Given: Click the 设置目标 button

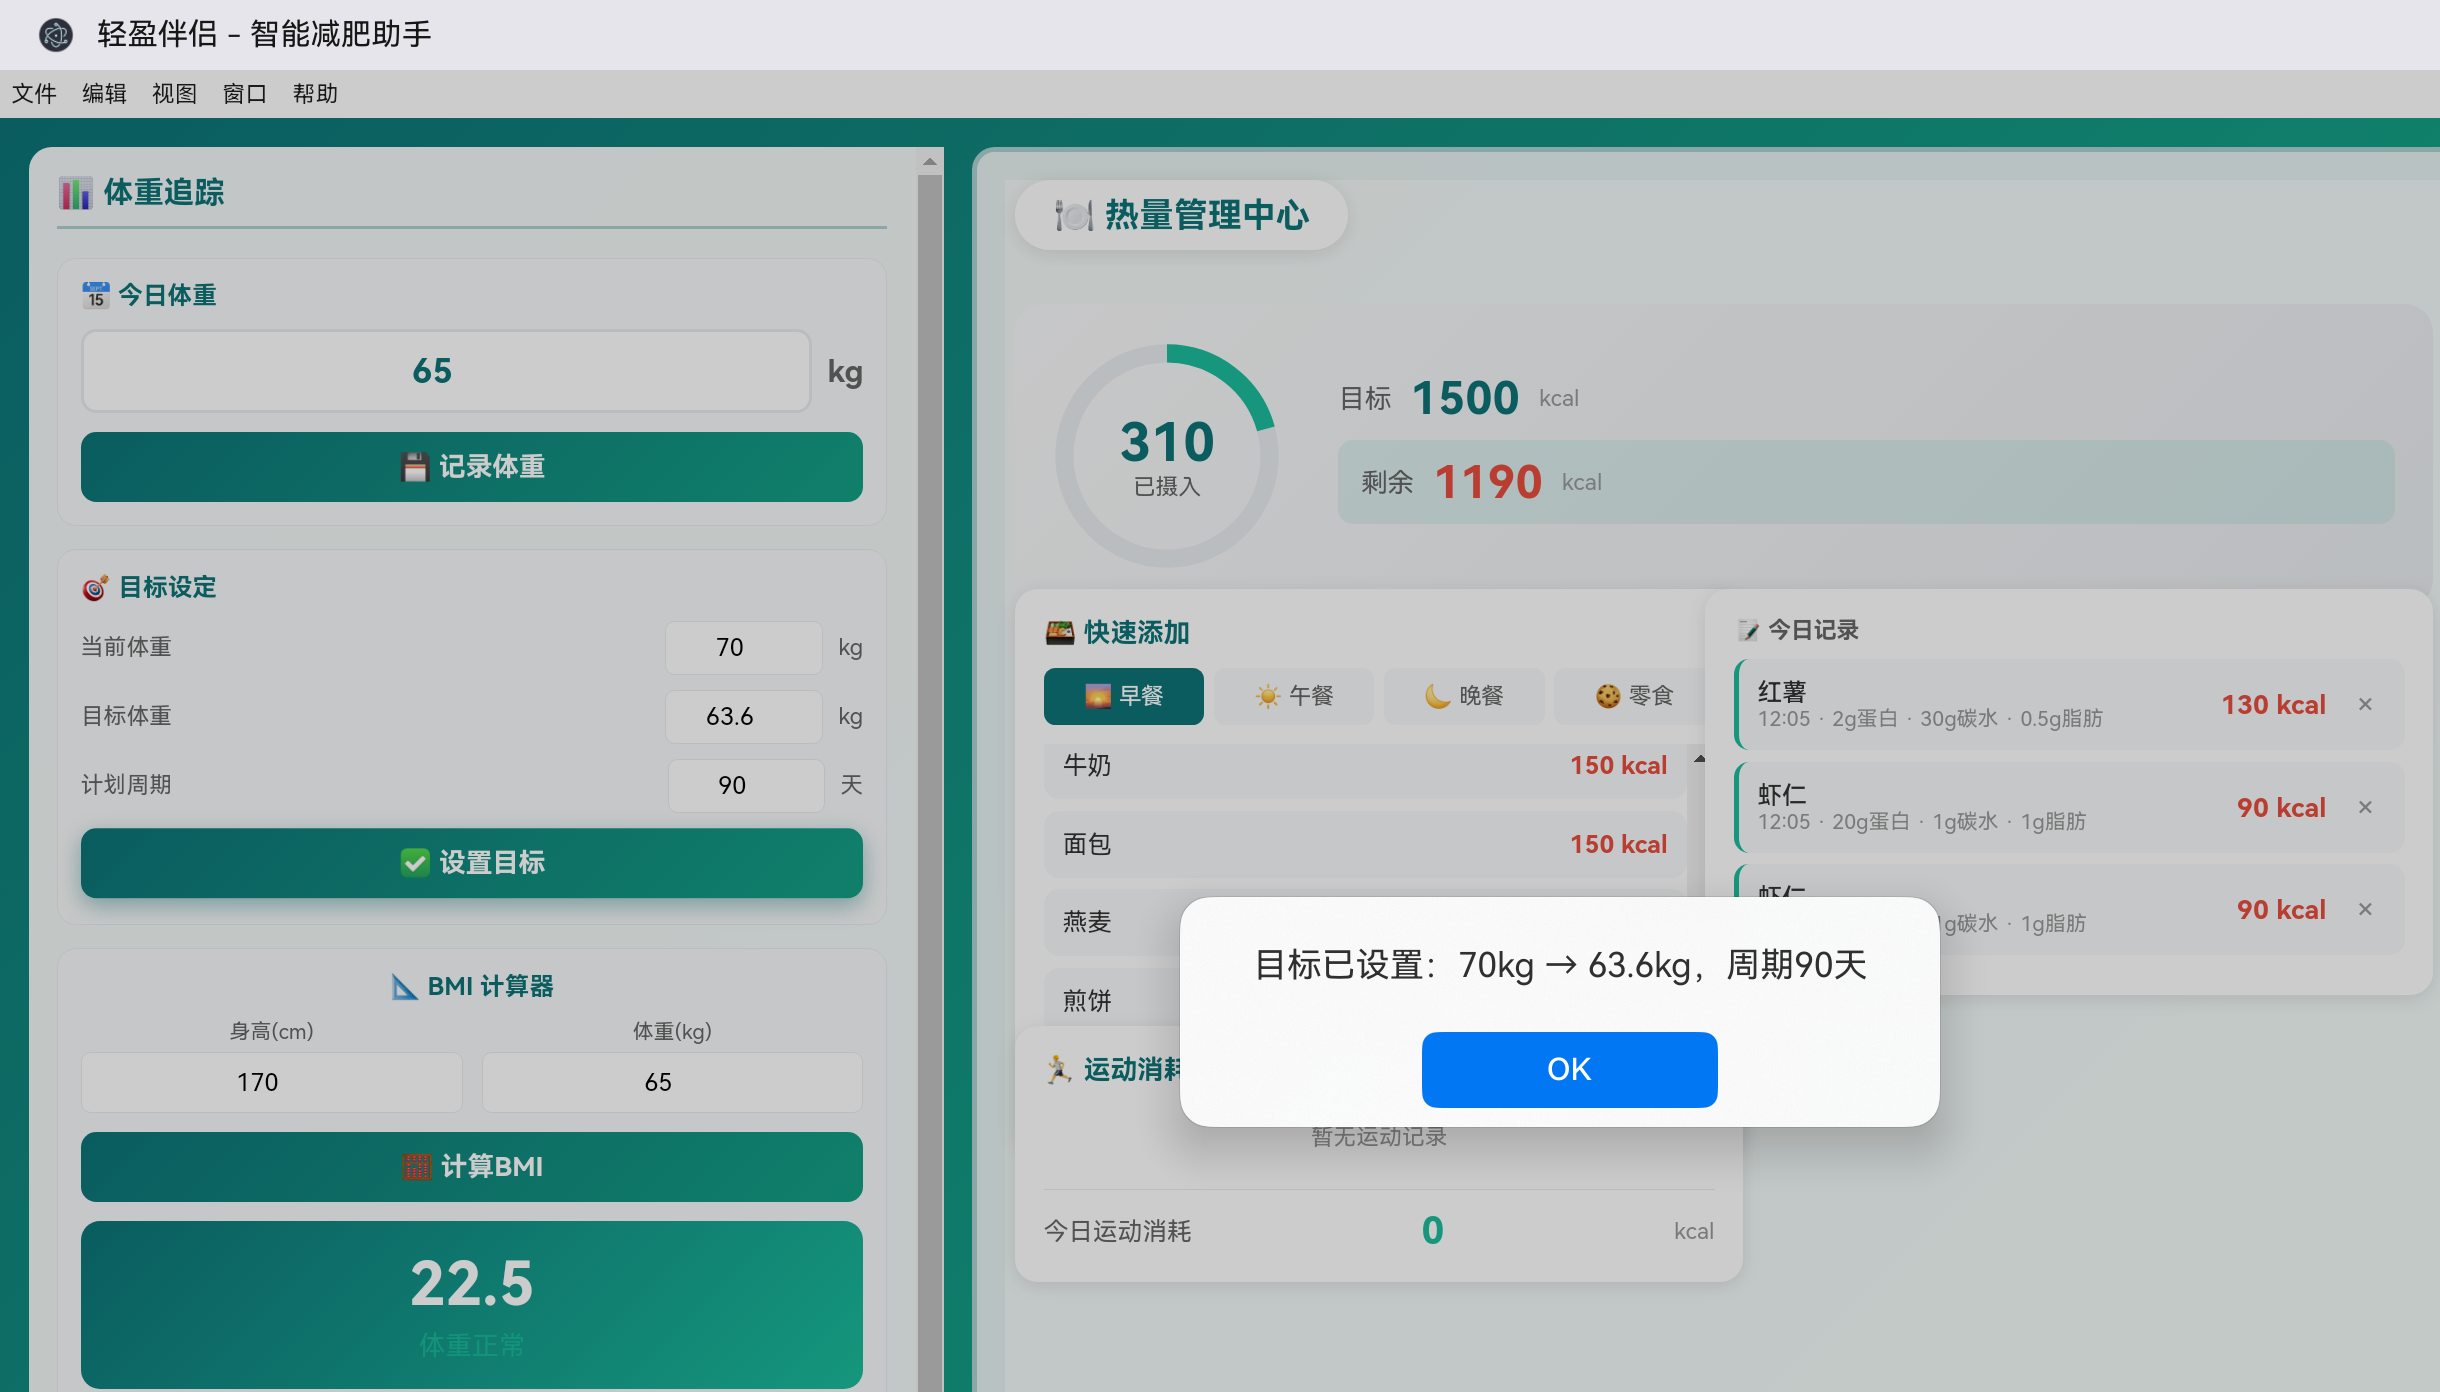Looking at the screenshot, I should tap(472, 863).
